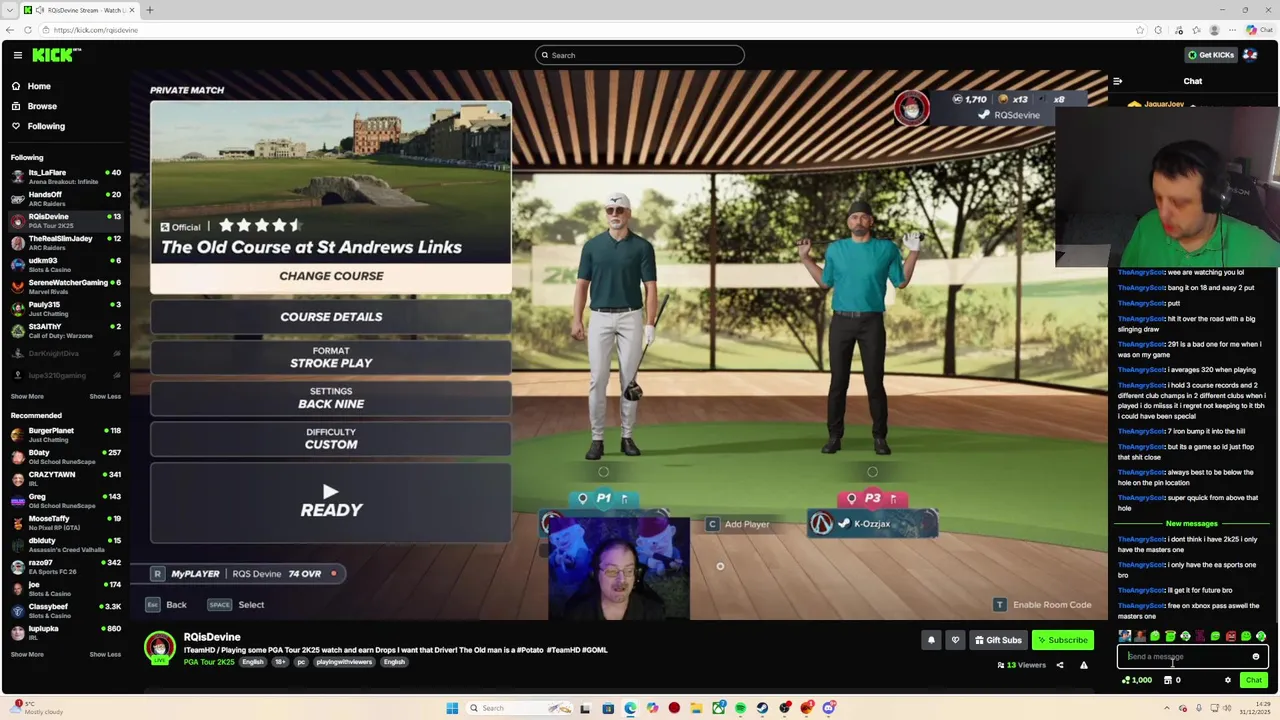Toggle stream notifications bell

(x=931, y=640)
